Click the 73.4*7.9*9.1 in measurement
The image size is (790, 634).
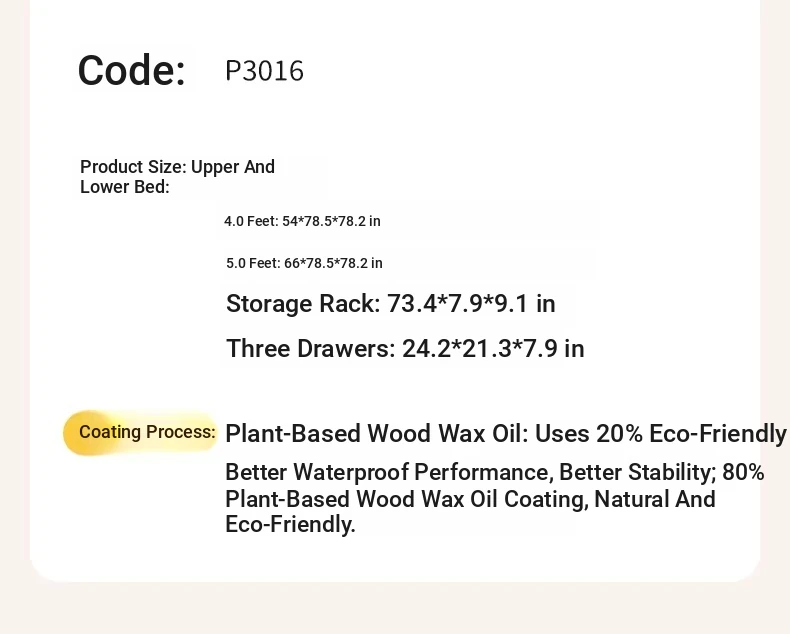coord(471,304)
